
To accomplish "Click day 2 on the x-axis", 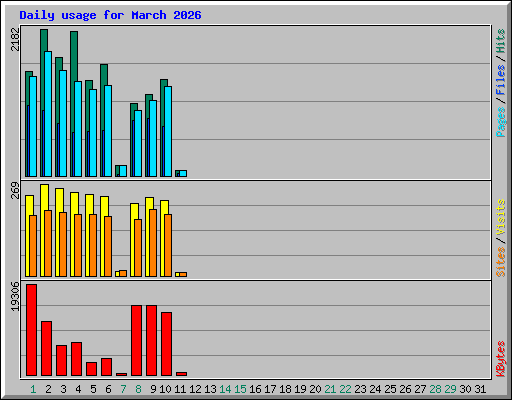I will 48,389.
